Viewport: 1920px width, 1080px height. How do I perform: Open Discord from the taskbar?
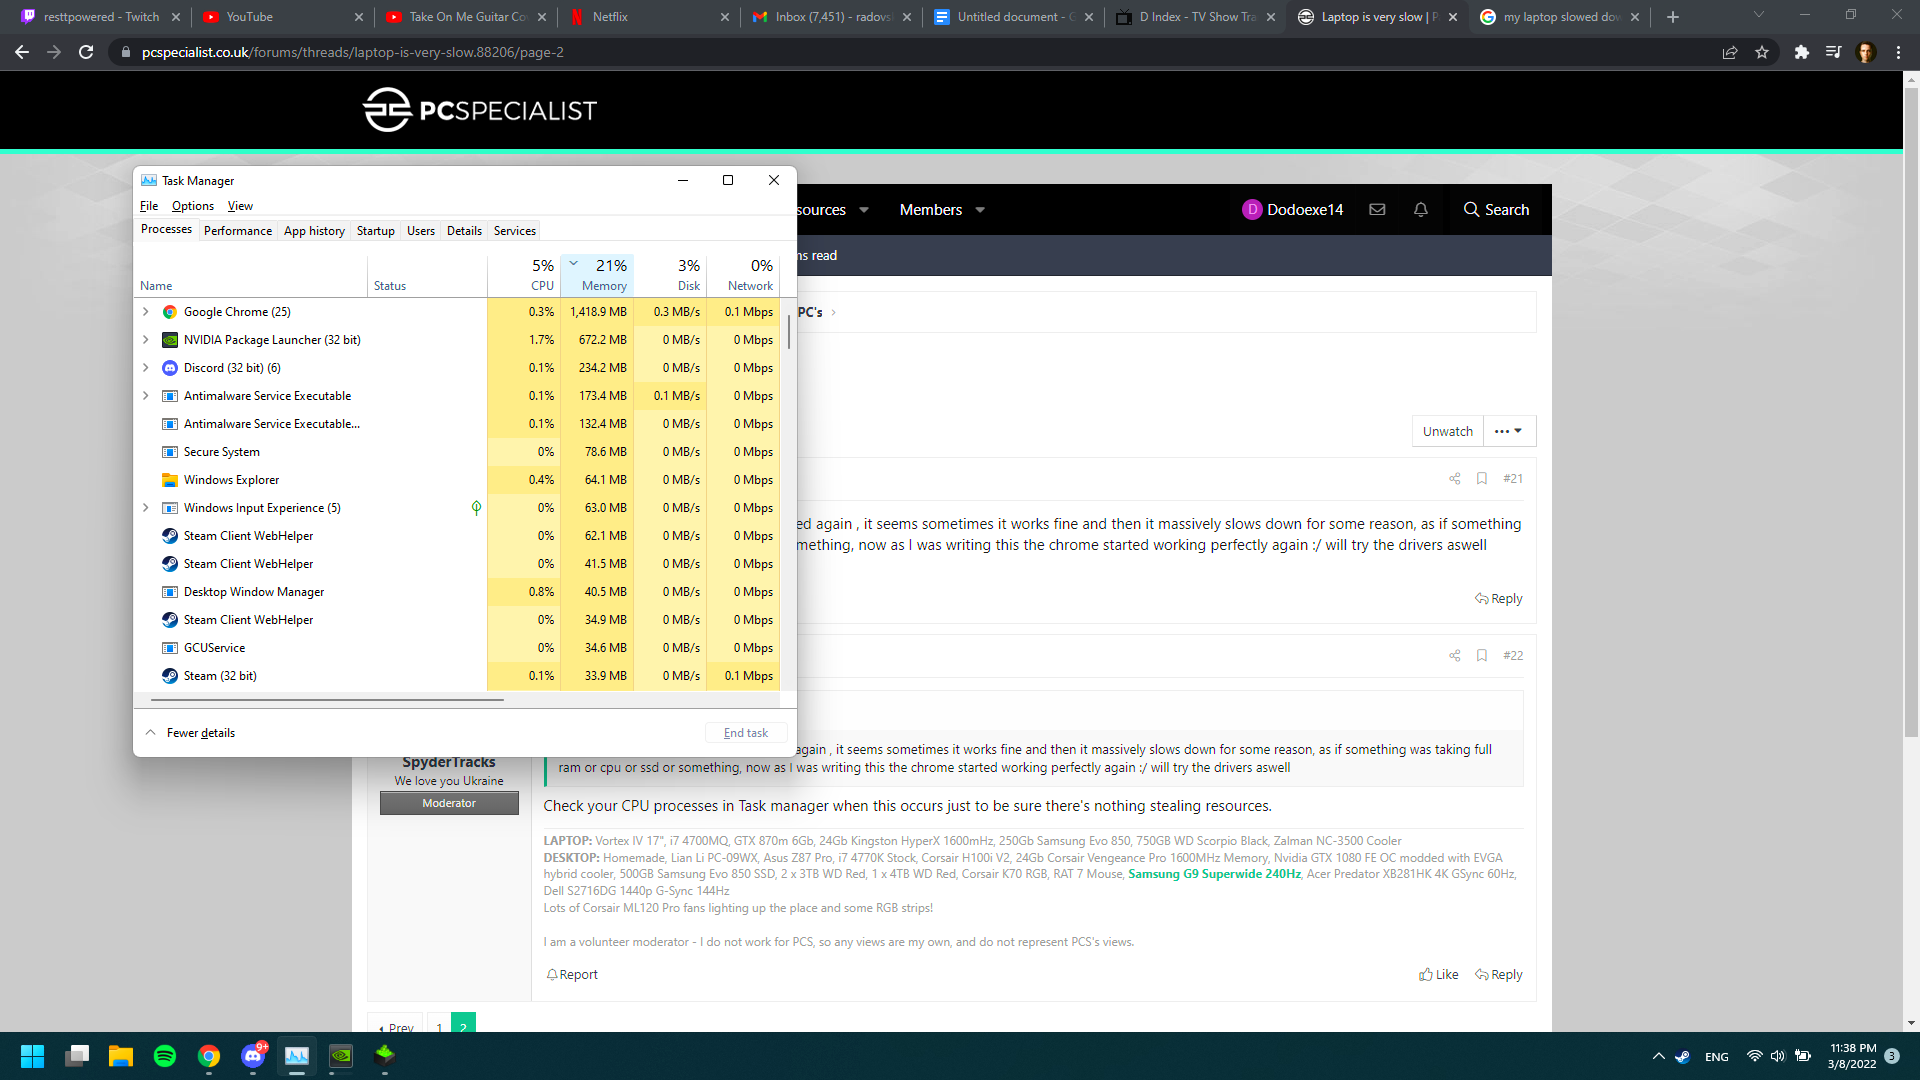[253, 1056]
